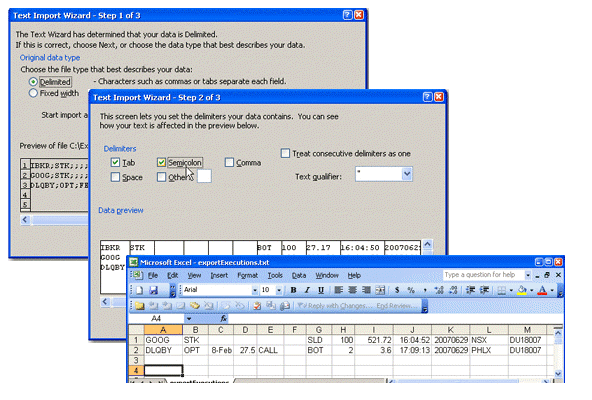
Task: Click Decrease Indent icon
Action: pos(470,290)
